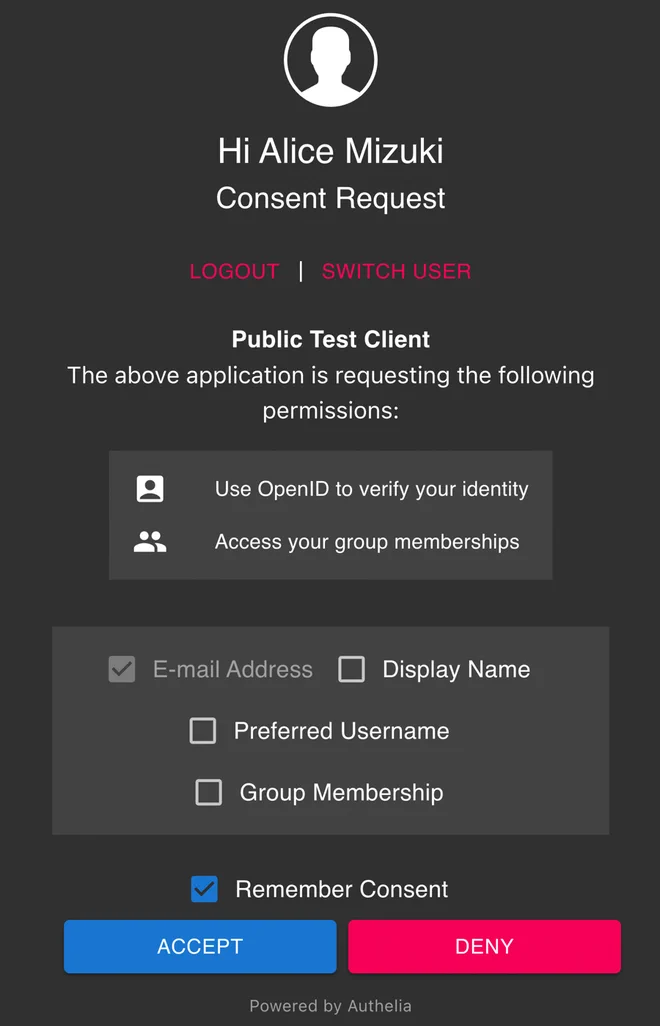The height and width of the screenshot is (1026, 660).
Task: Click the icon beside Access your group memberships
Action: tap(150, 541)
